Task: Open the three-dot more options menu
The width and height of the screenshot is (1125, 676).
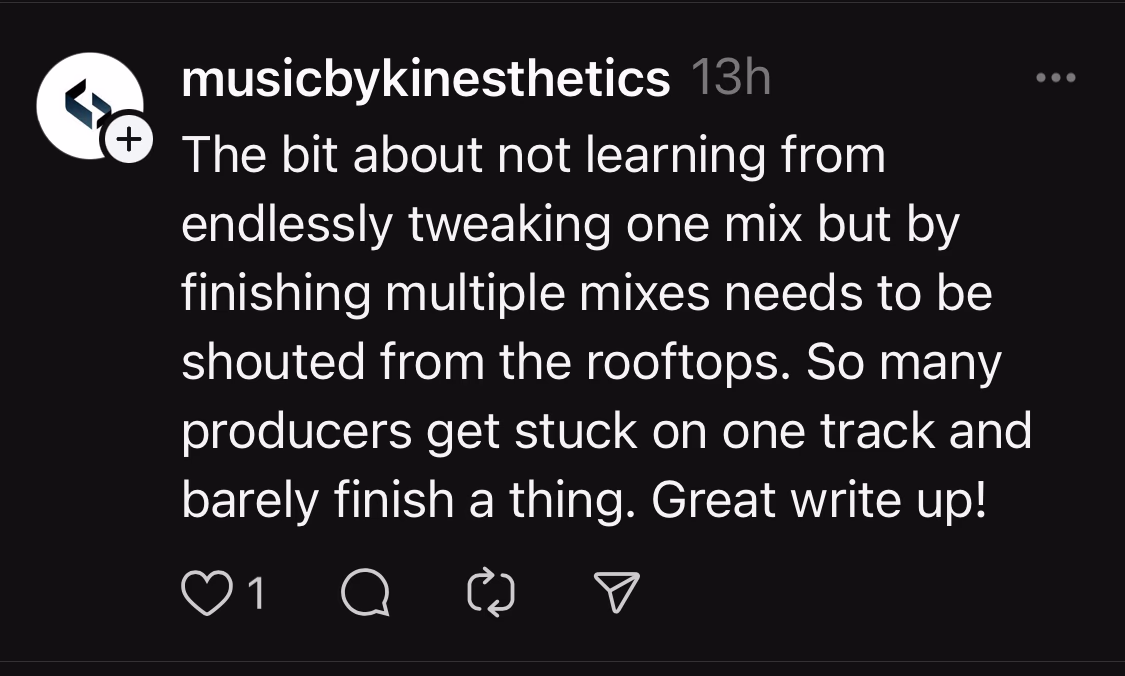Action: click(1056, 78)
